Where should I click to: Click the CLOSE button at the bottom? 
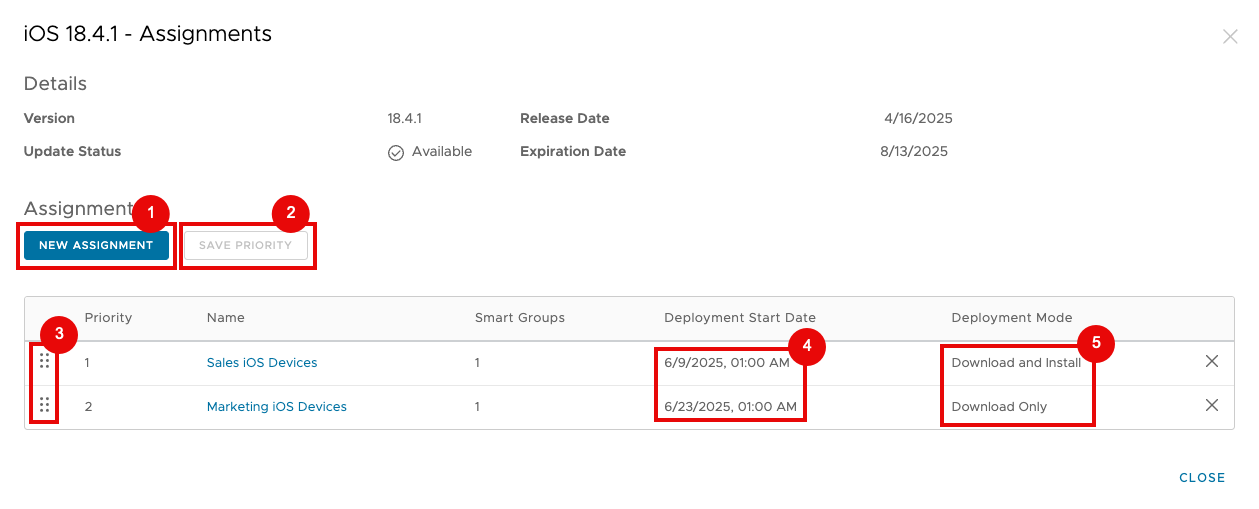coord(1201,478)
